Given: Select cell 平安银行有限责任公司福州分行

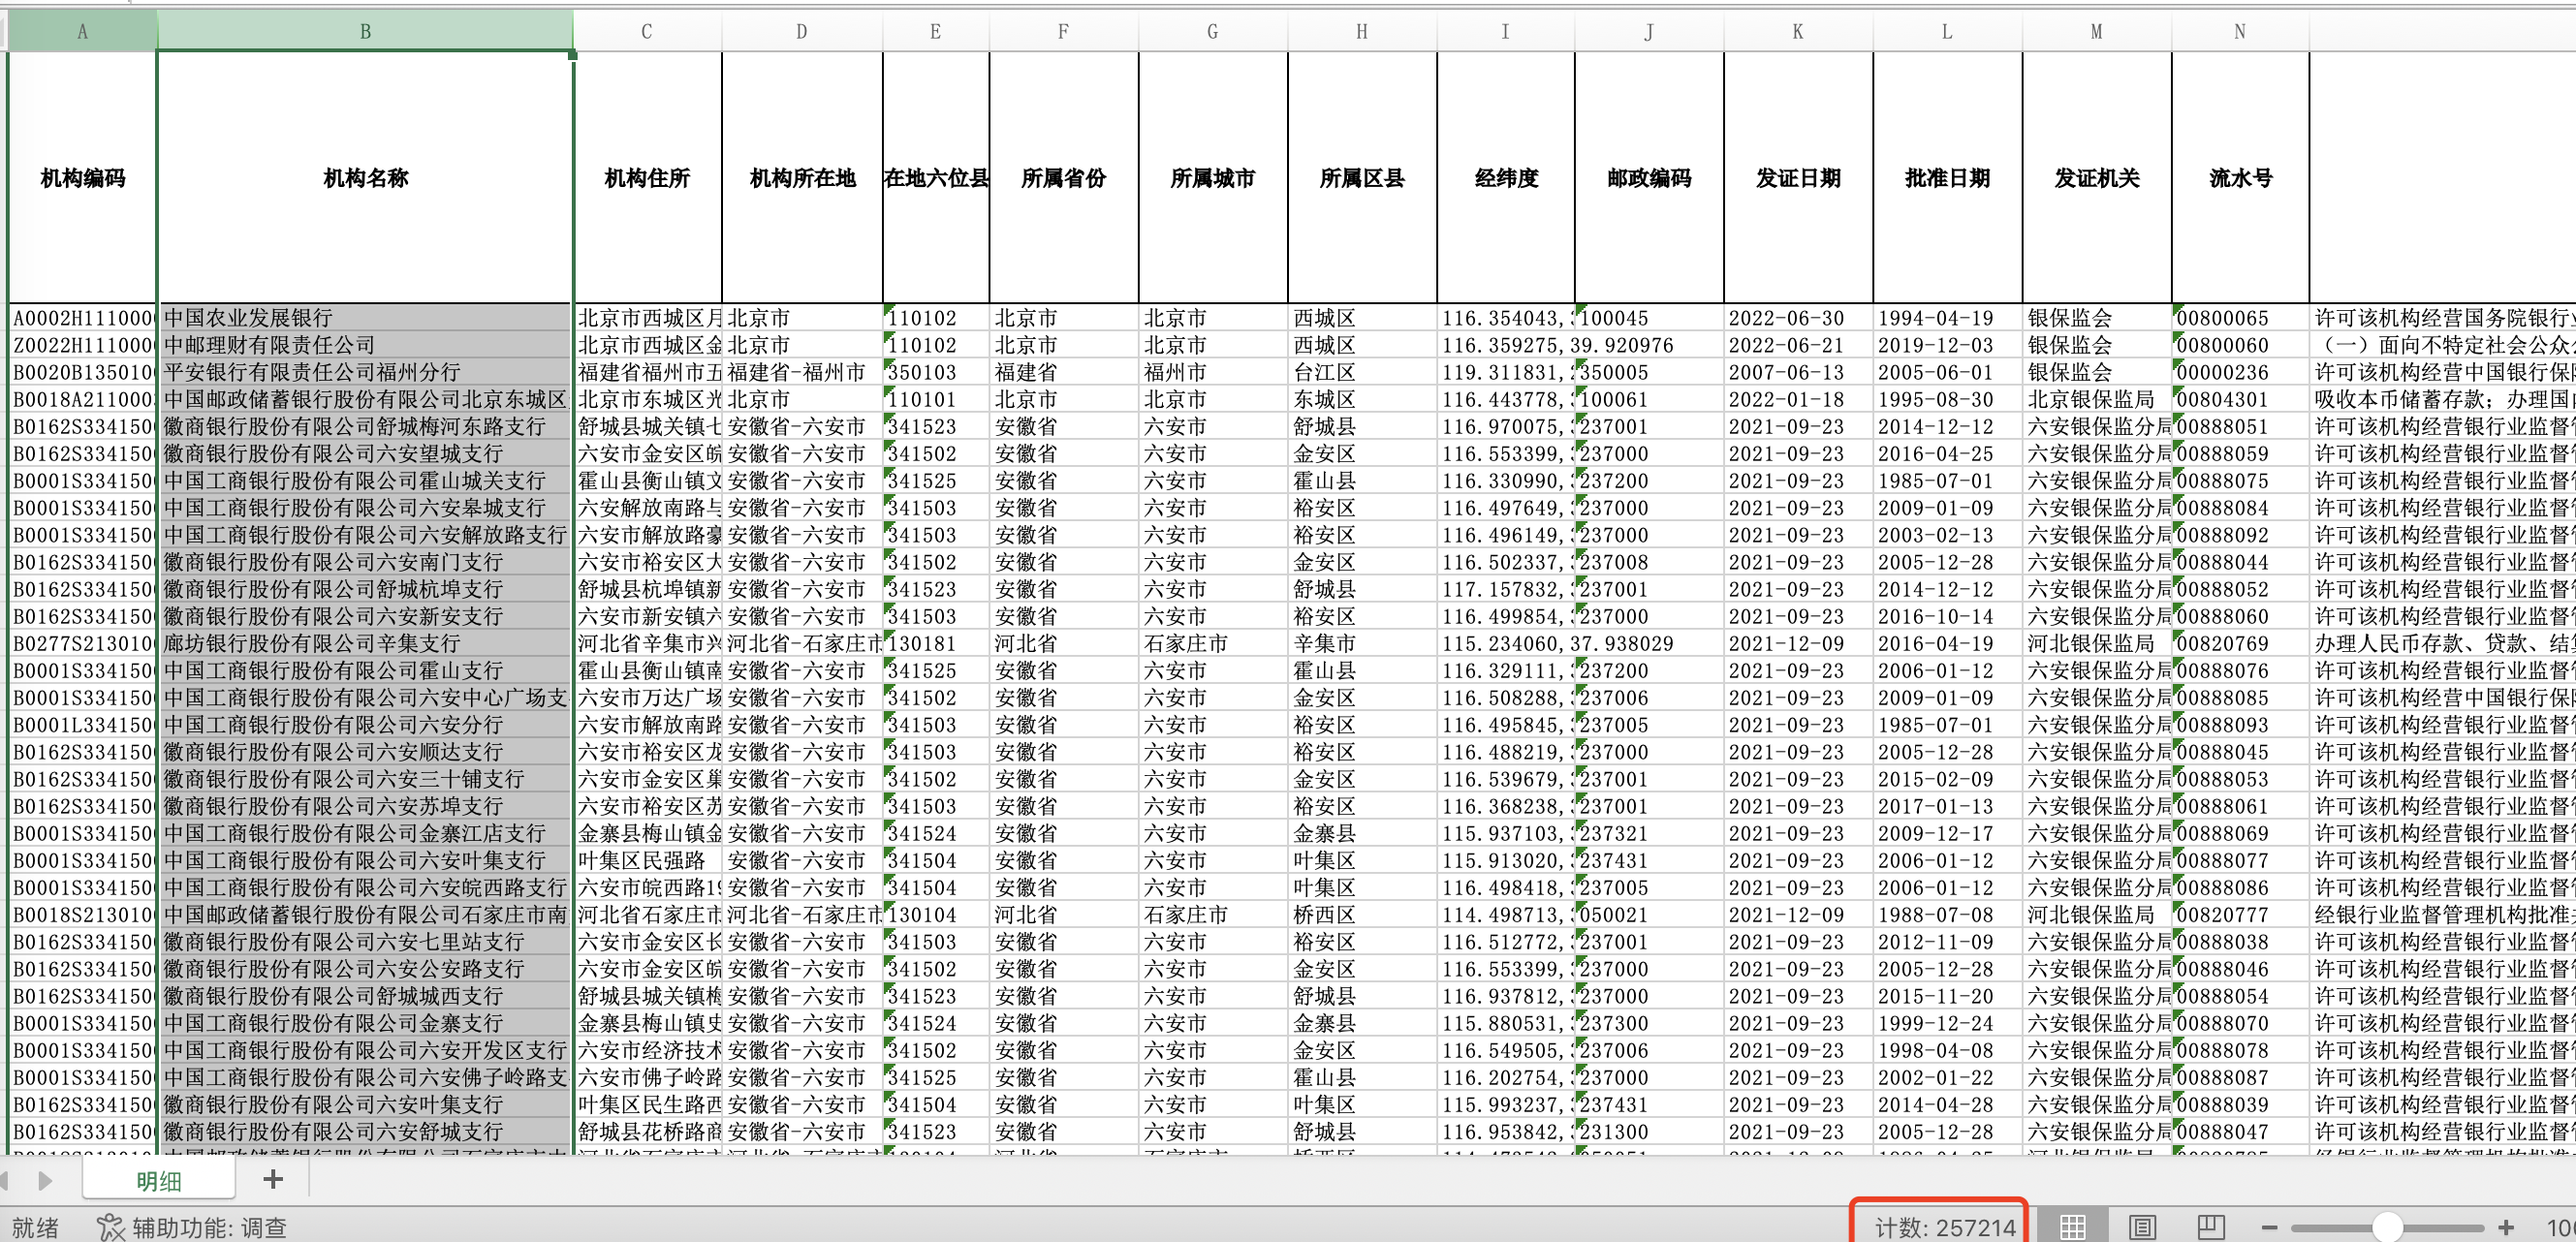Looking at the screenshot, I should coord(365,372).
